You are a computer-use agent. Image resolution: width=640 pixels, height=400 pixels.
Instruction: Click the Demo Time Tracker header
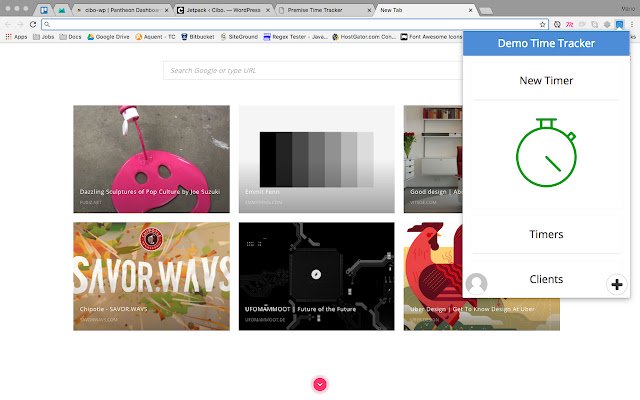click(x=546, y=43)
